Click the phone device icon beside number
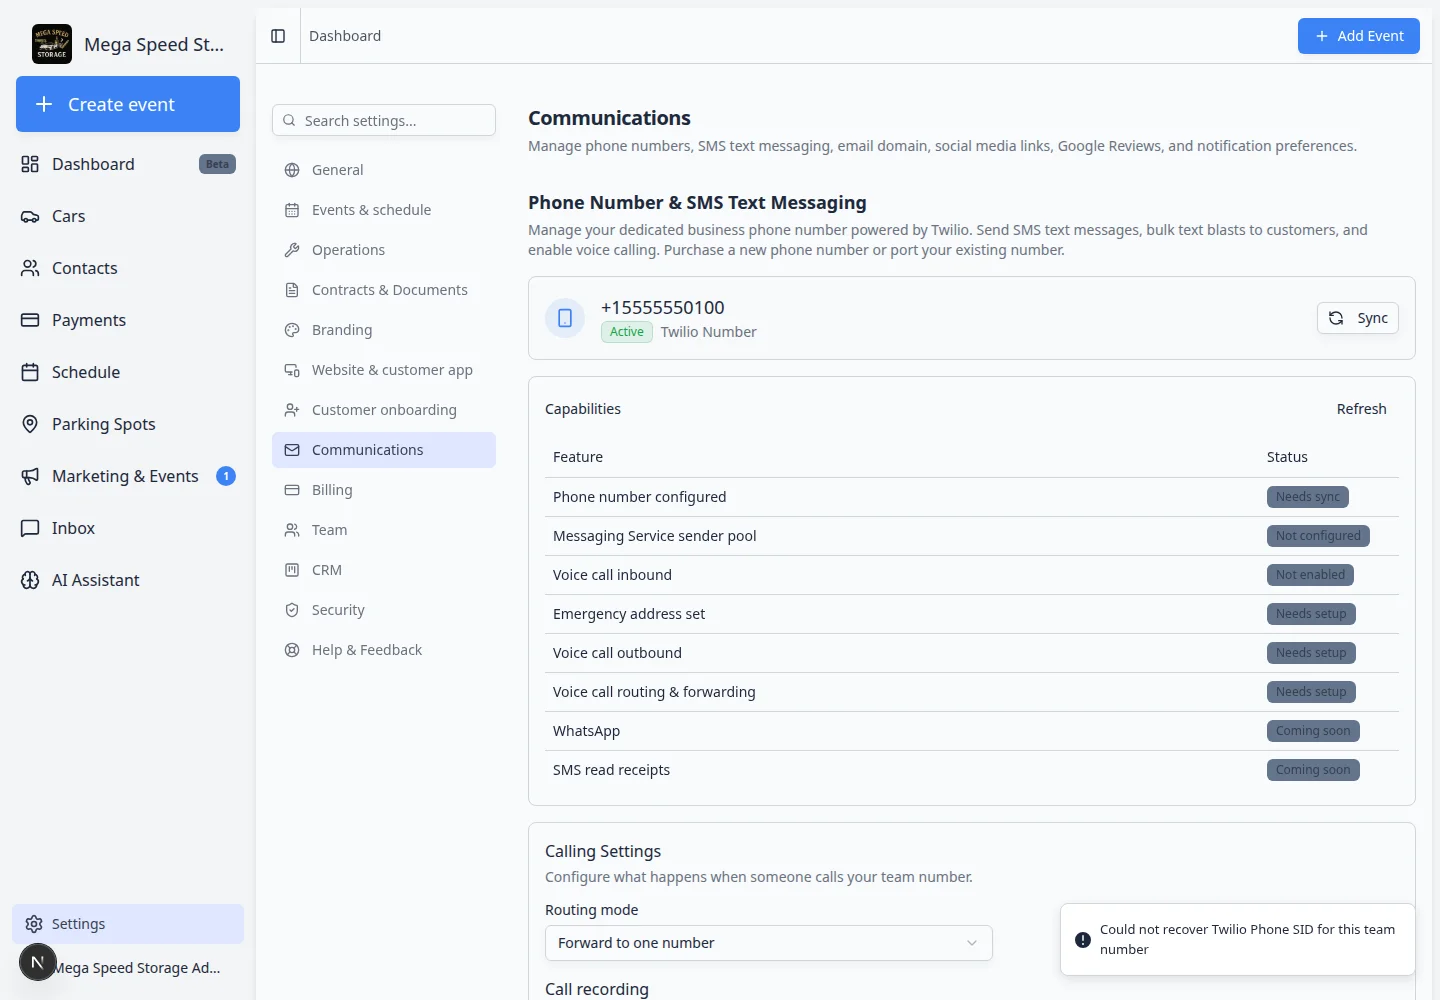 click(565, 318)
